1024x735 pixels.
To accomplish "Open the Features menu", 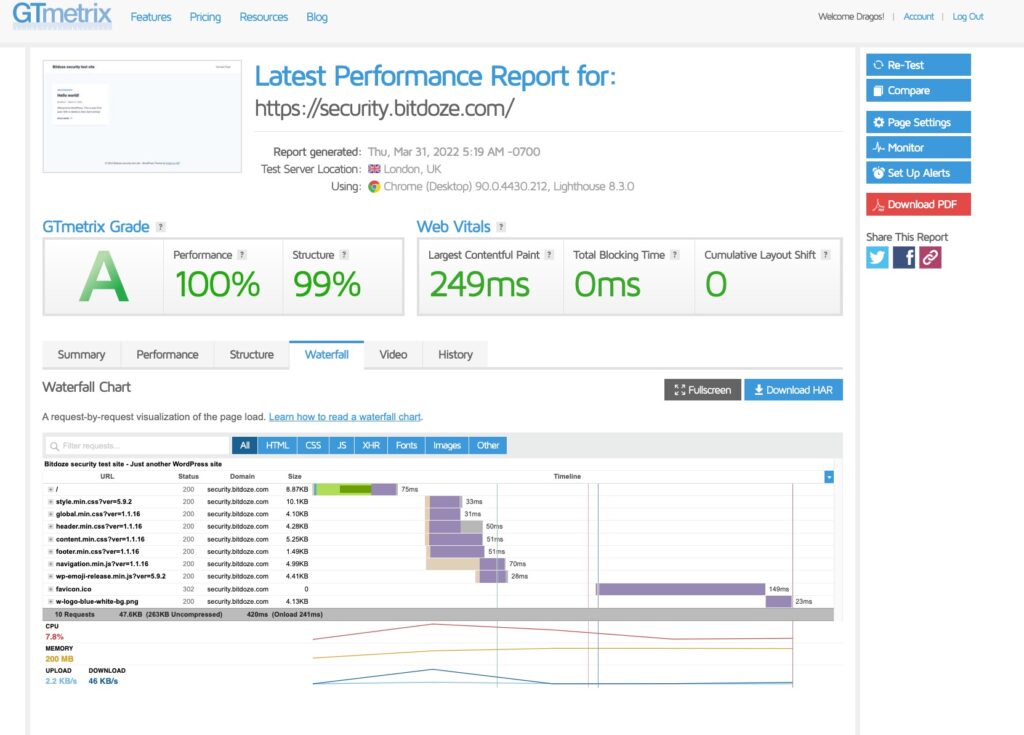I will click(151, 17).
